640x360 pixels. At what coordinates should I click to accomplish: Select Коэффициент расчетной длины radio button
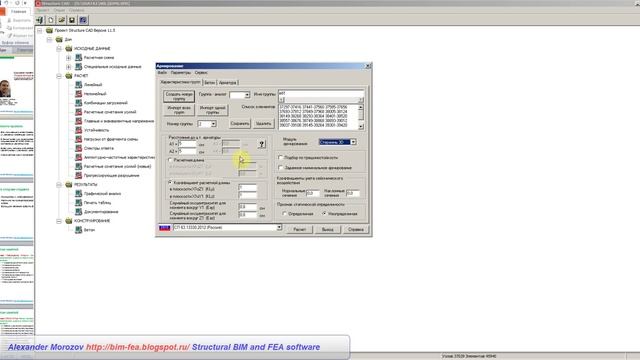point(171,183)
